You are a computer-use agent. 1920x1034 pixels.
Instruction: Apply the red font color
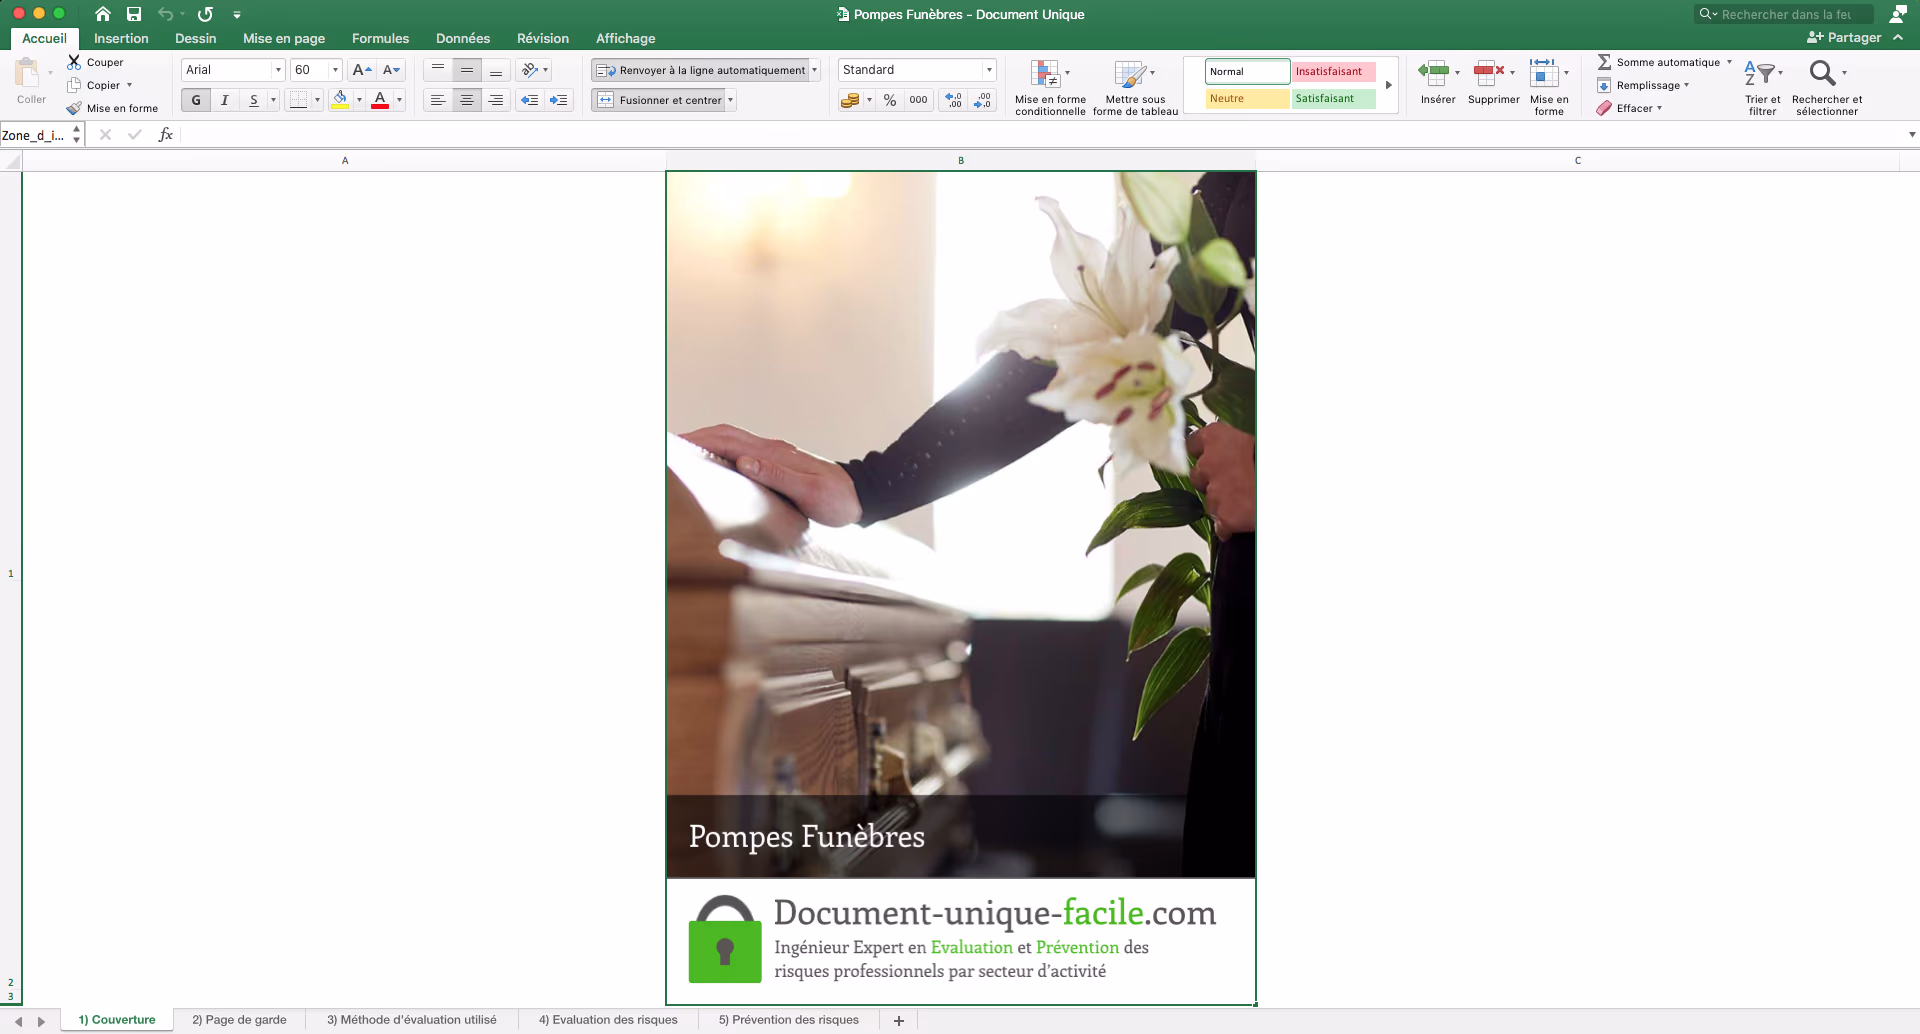point(380,100)
